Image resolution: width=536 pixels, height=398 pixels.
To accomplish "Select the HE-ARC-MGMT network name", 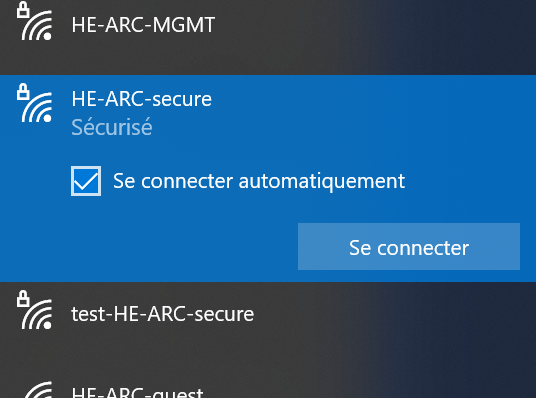I will click(x=143, y=25).
